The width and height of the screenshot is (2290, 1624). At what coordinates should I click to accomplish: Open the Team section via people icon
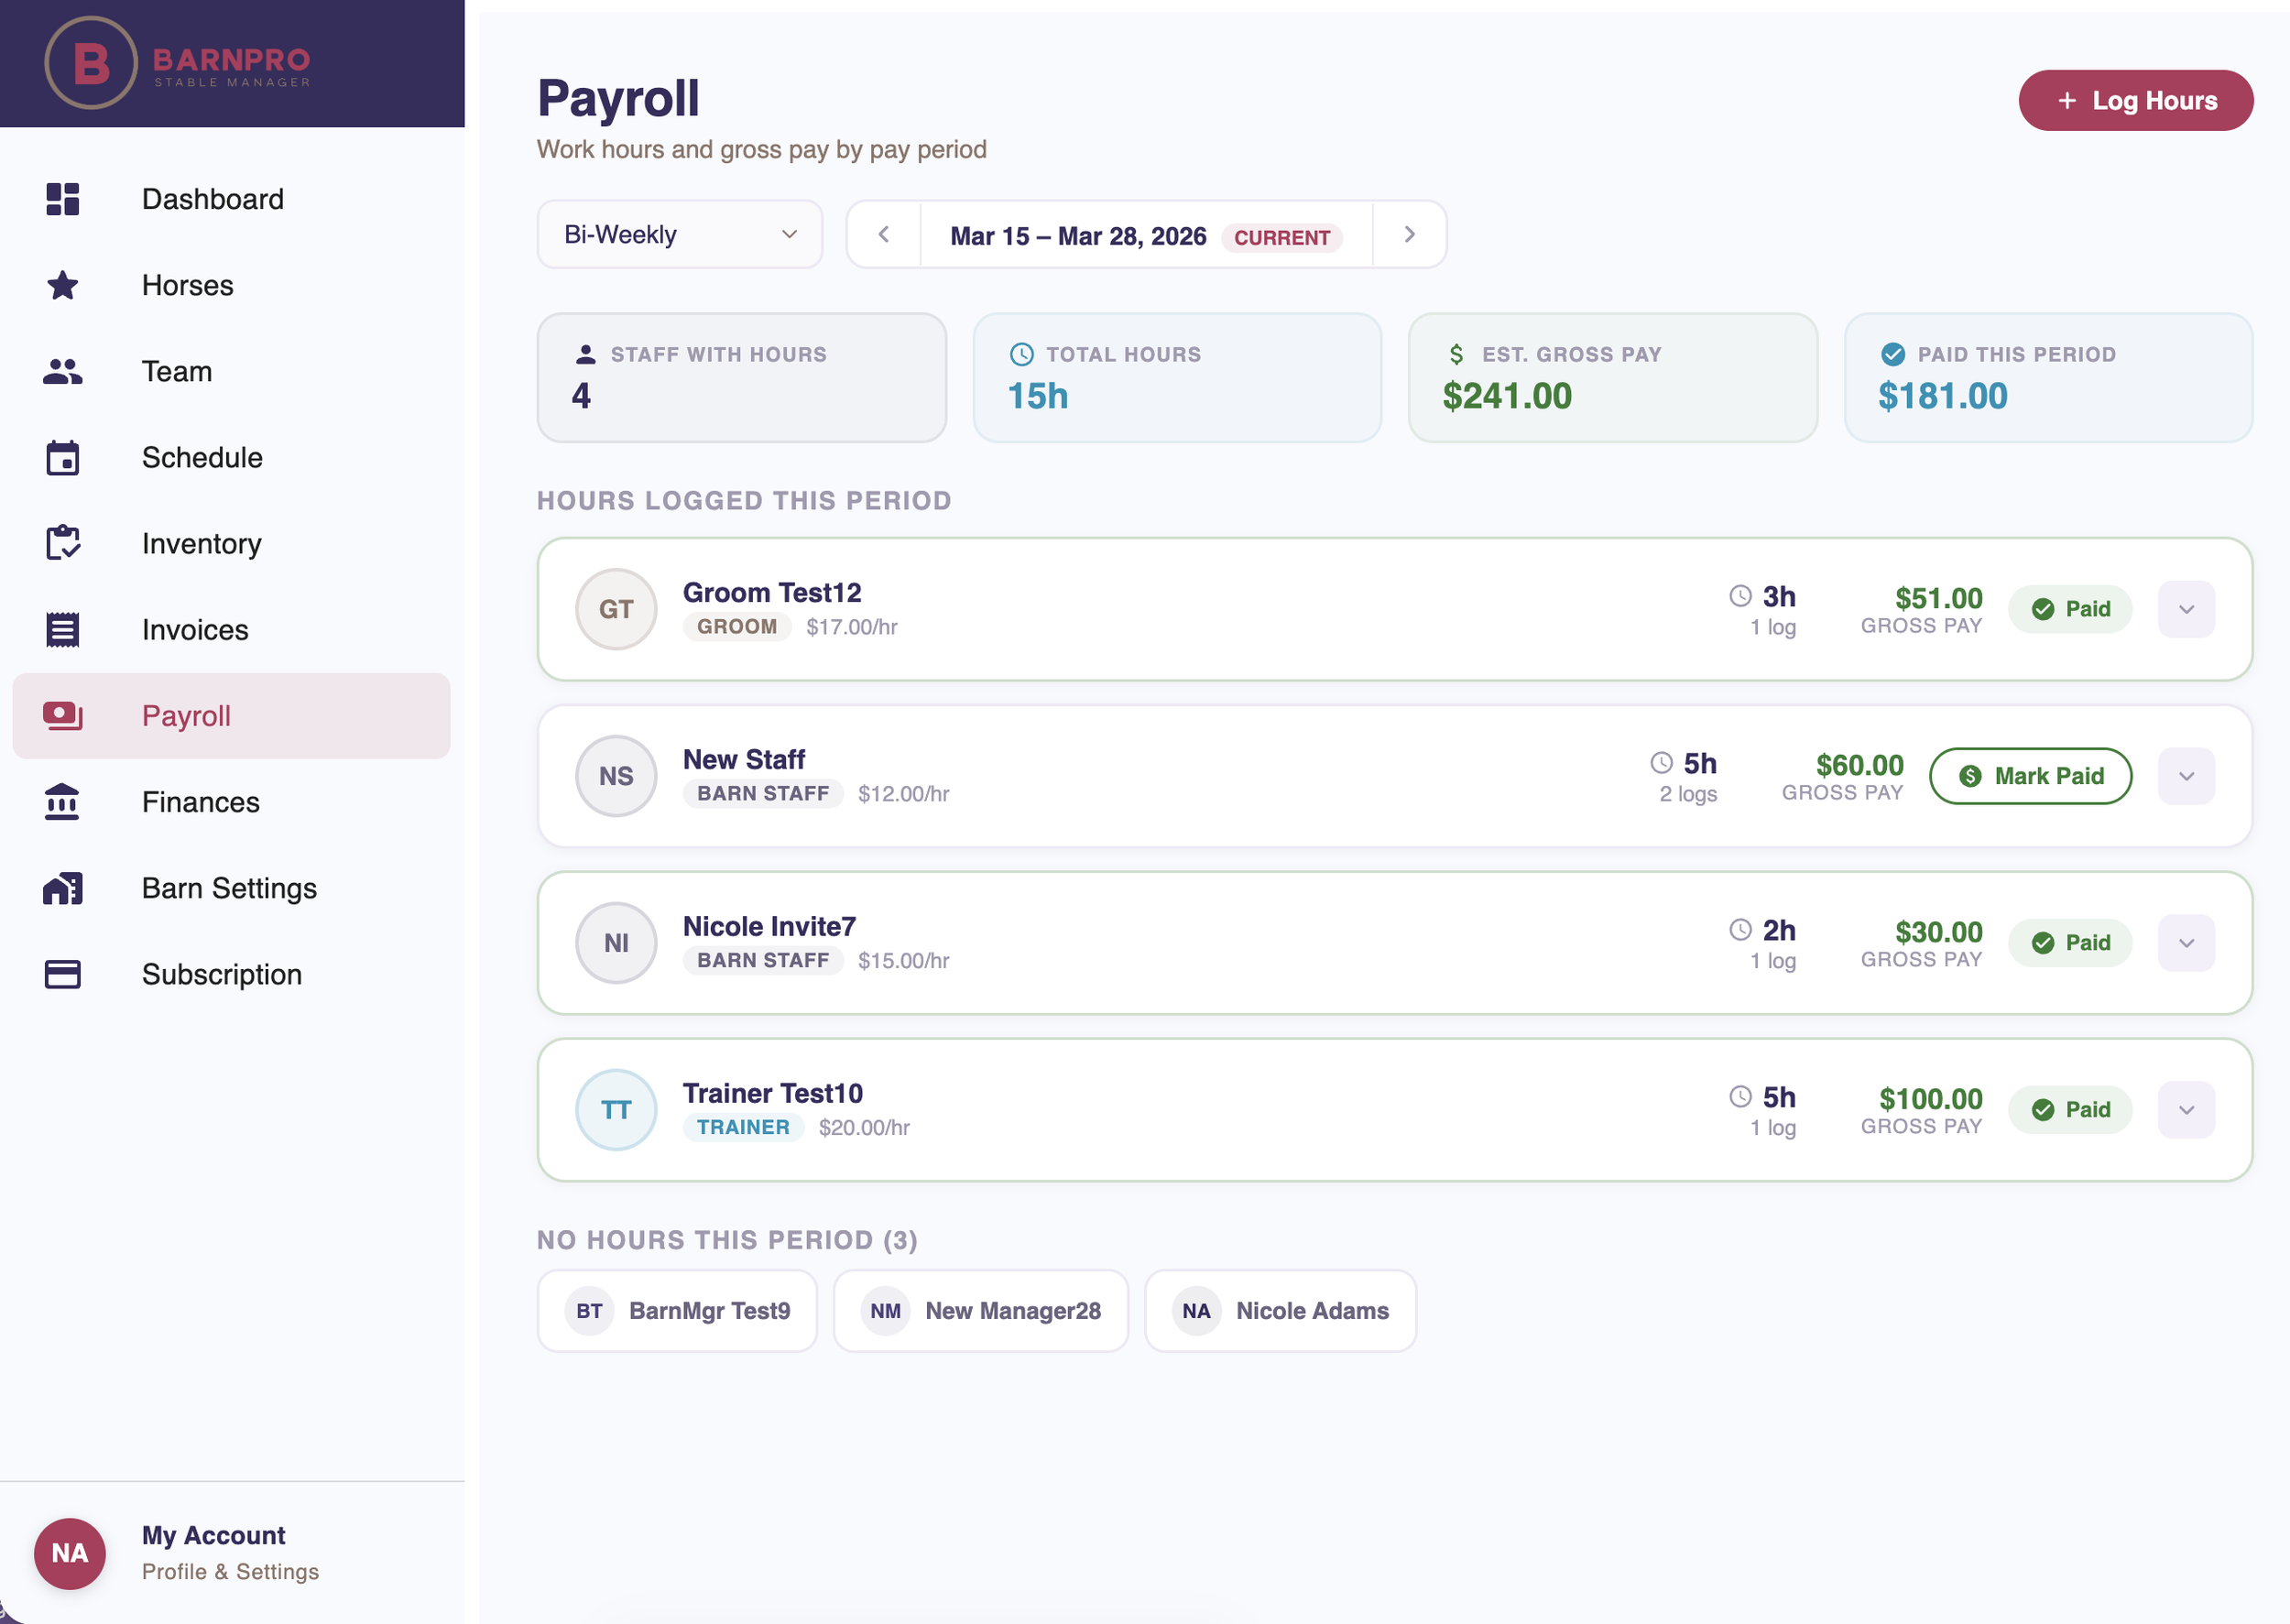point(61,371)
